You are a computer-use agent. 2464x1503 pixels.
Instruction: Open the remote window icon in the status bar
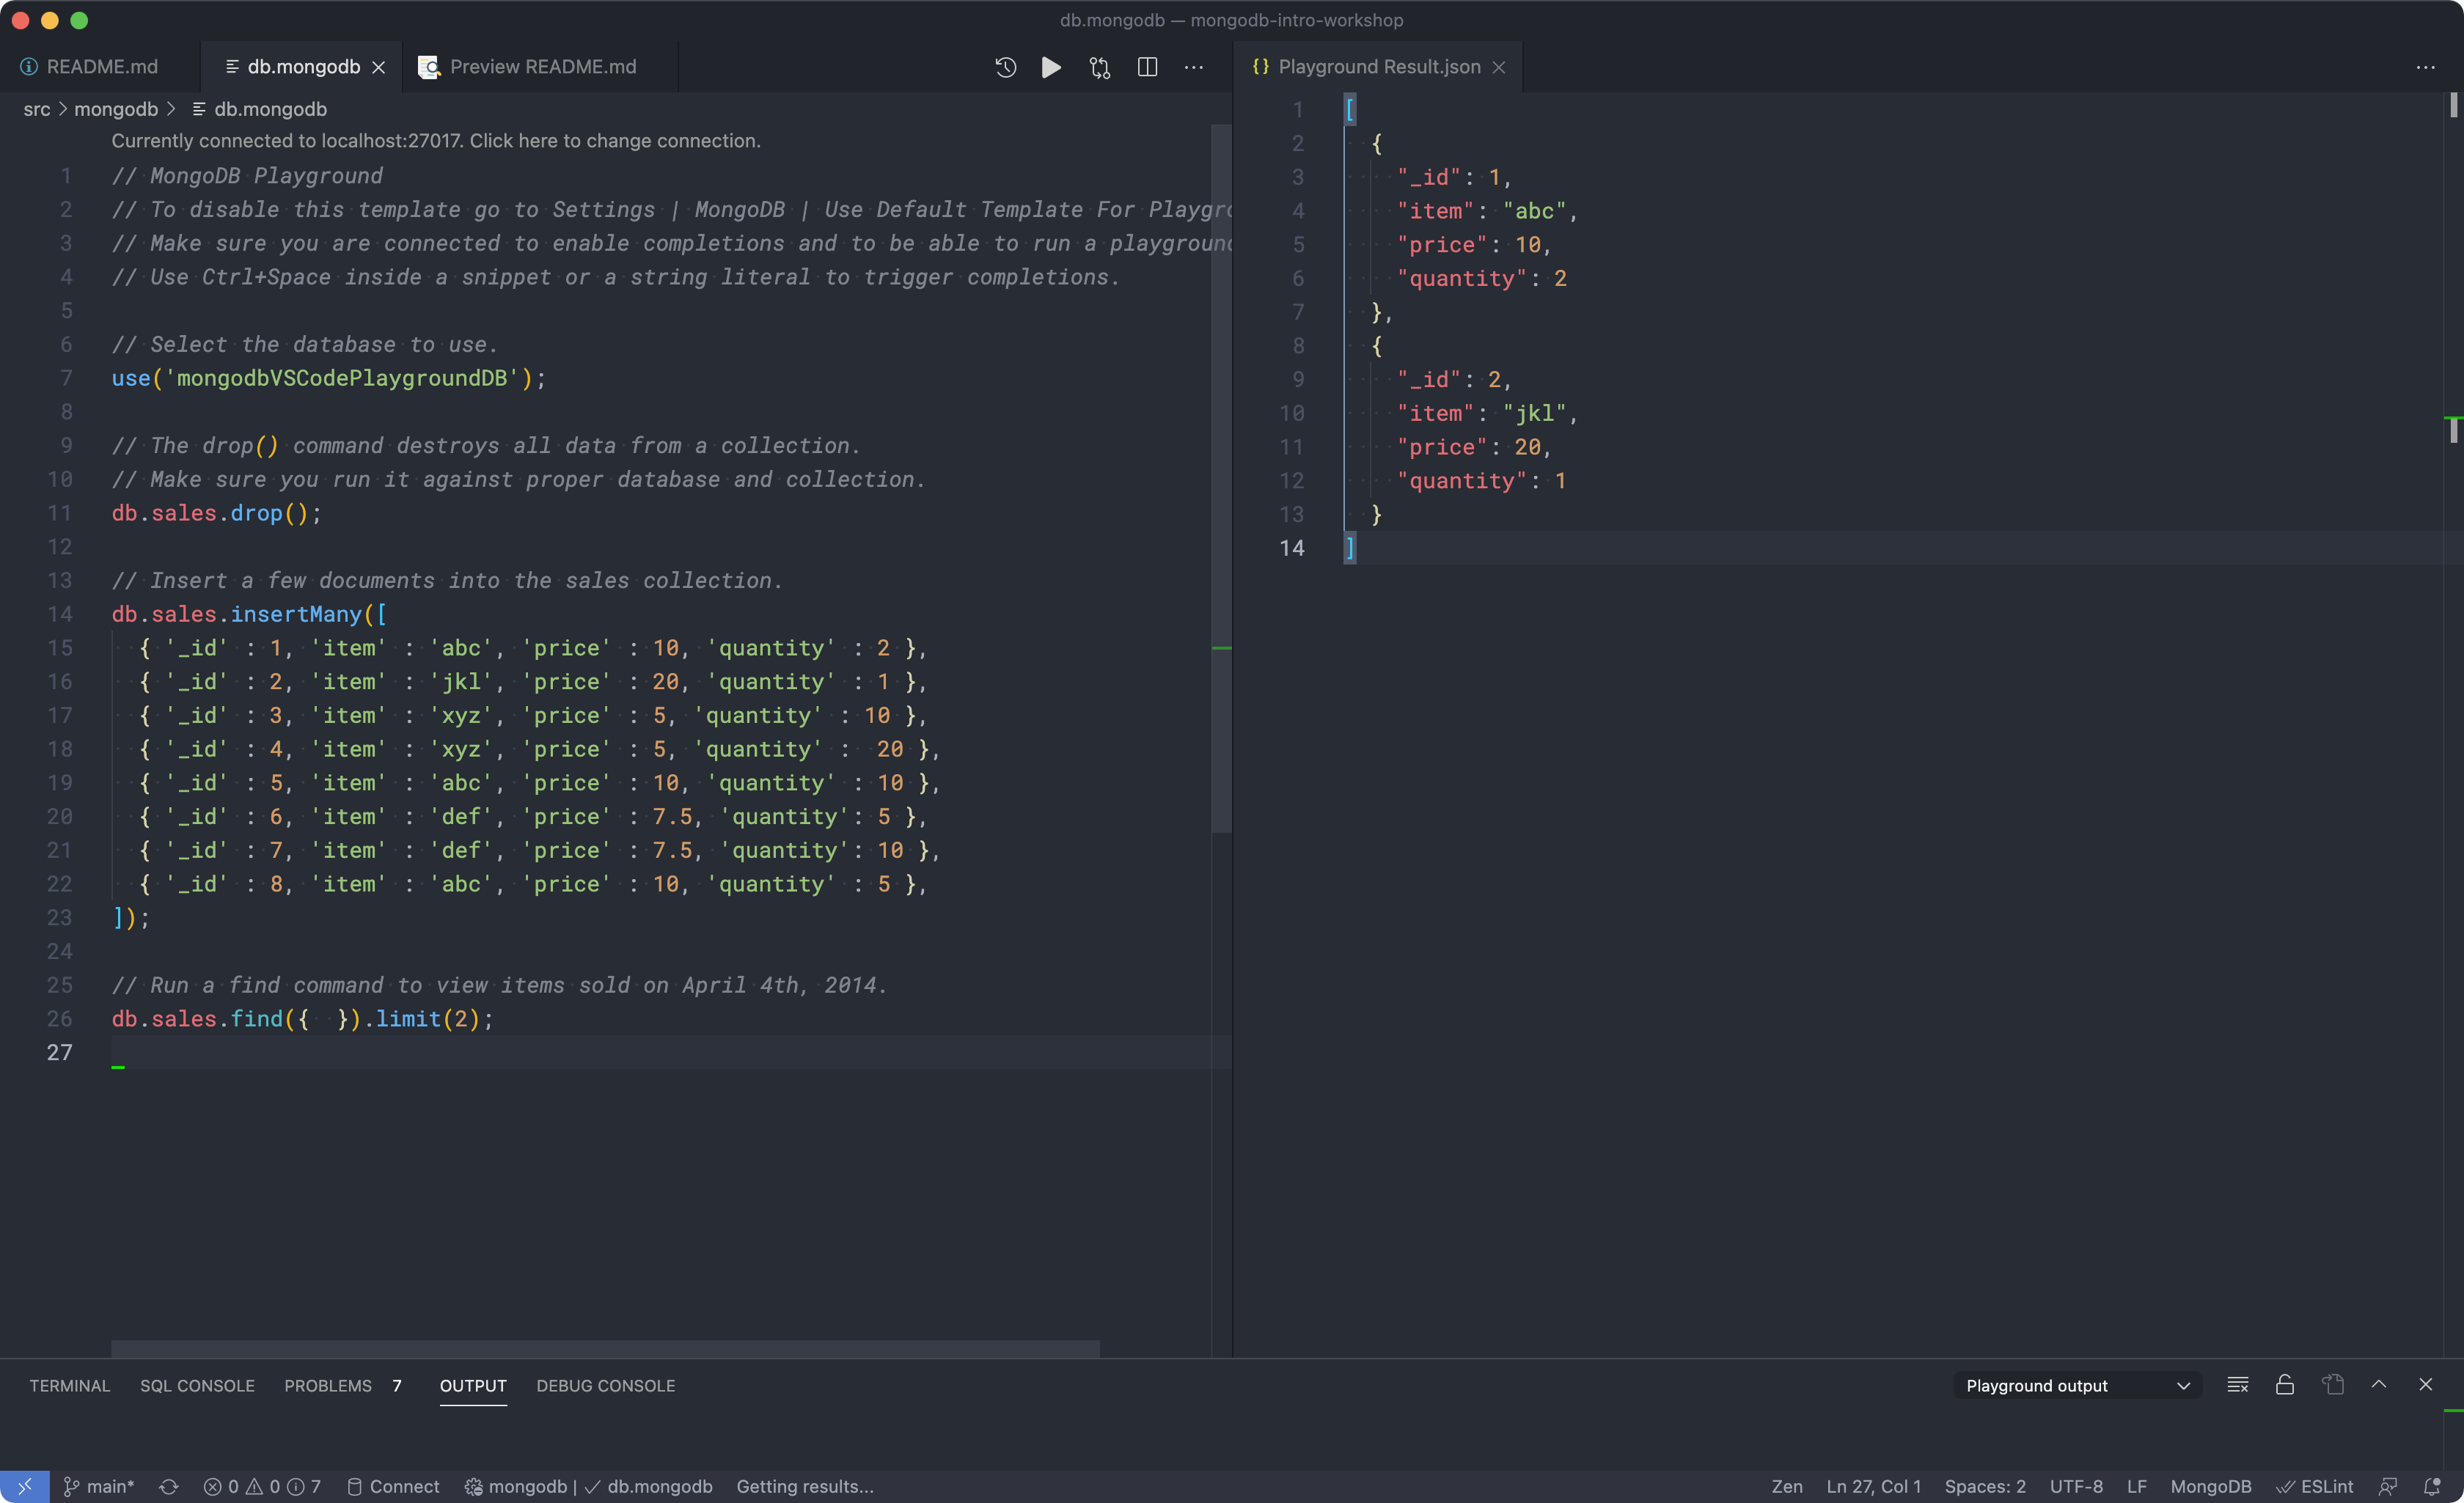tap(24, 1486)
